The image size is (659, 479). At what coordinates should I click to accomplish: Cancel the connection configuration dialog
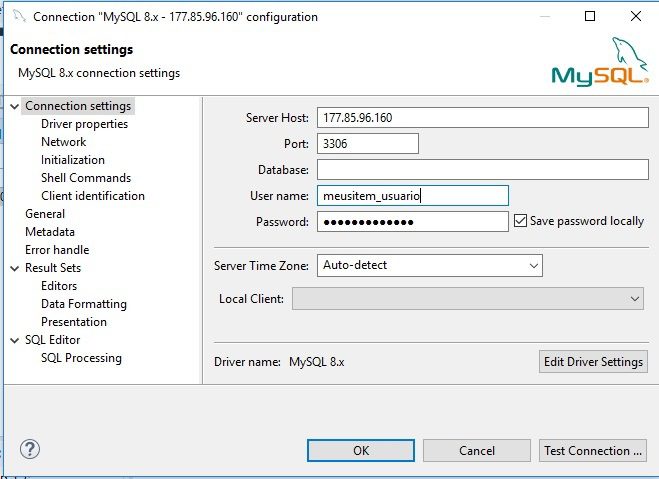pos(477,450)
